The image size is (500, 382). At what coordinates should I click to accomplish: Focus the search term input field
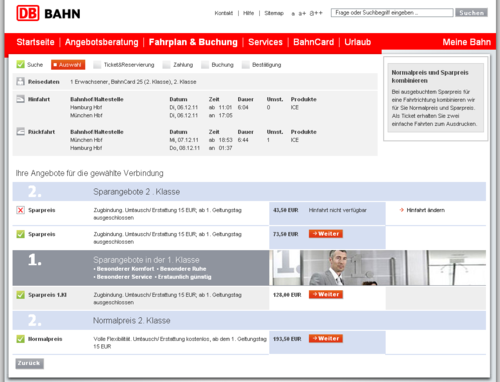[392, 13]
